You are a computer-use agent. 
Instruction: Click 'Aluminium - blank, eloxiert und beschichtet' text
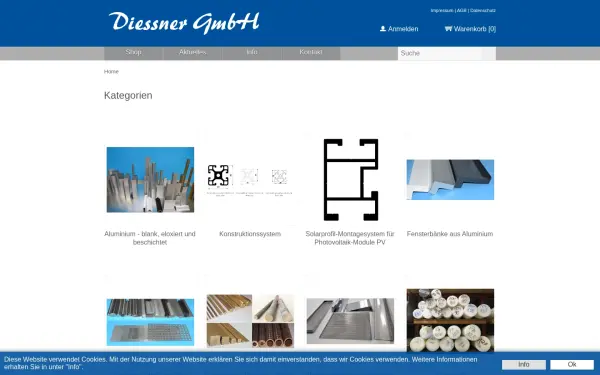[x=150, y=238]
